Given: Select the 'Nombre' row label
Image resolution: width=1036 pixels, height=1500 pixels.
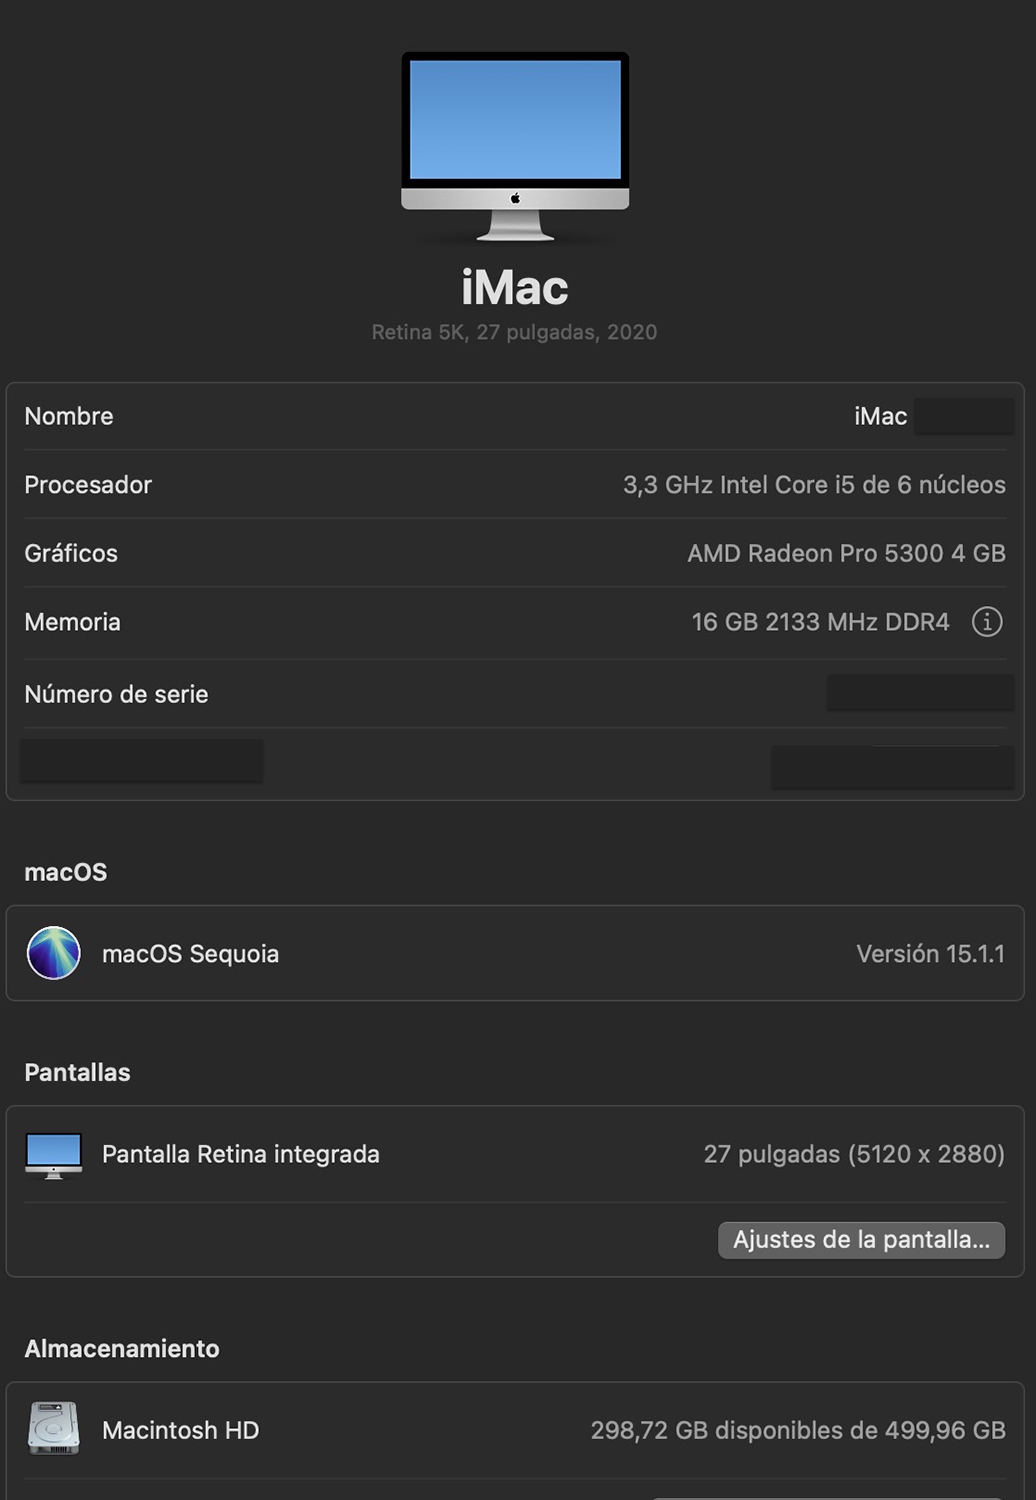Looking at the screenshot, I should [x=69, y=416].
